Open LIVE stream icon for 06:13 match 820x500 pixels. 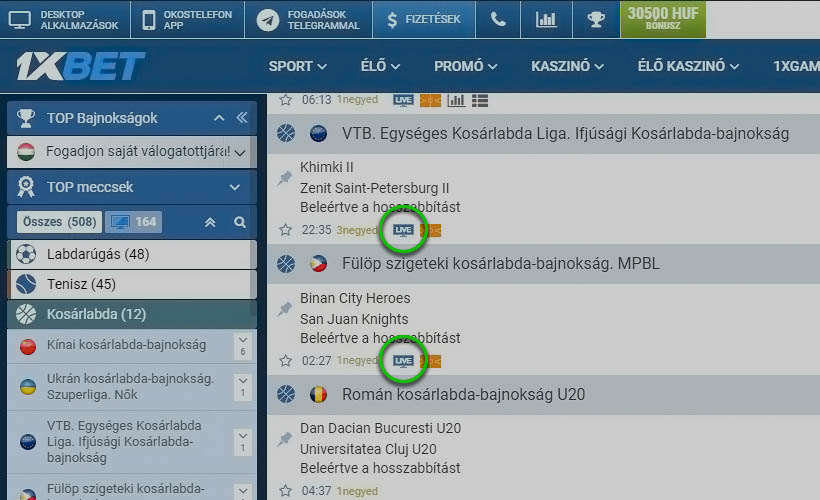403,100
